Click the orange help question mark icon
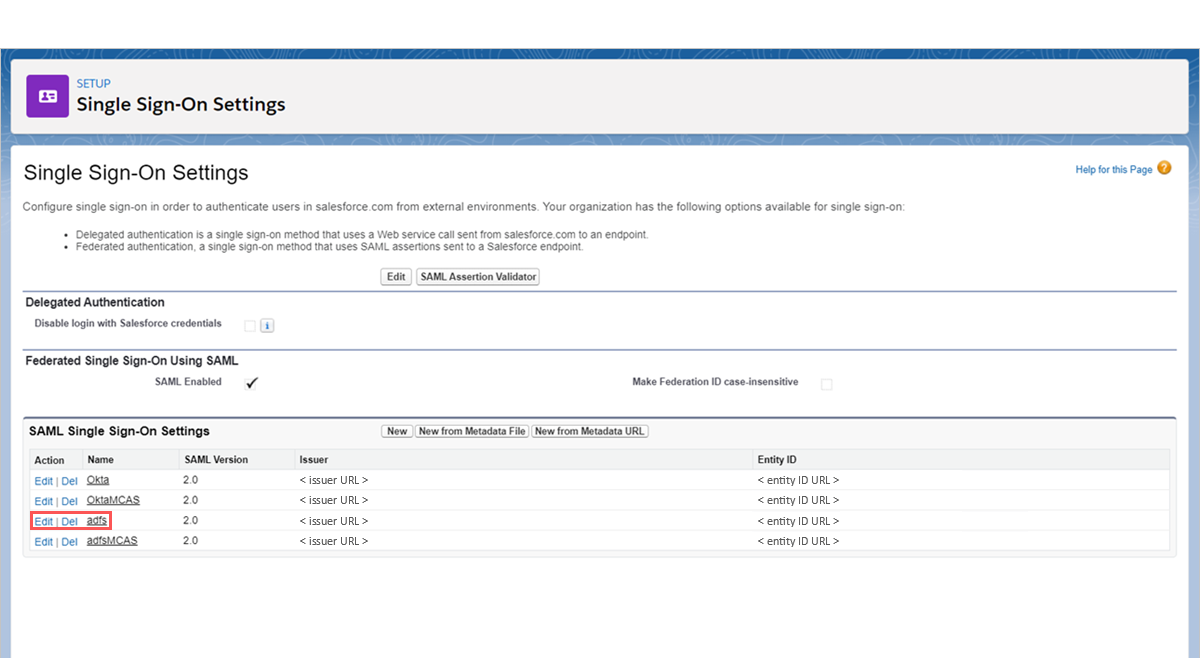Viewport: 1200px width, 658px height. [1162, 169]
